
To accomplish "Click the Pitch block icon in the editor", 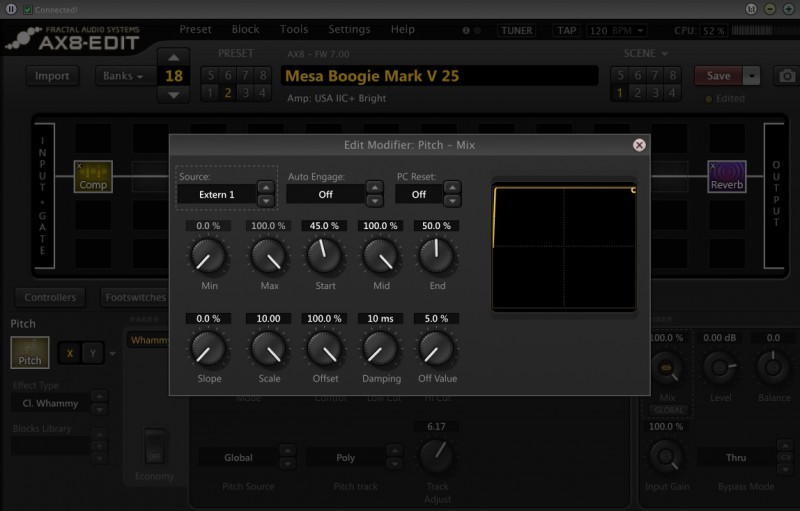I will (30, 352).
